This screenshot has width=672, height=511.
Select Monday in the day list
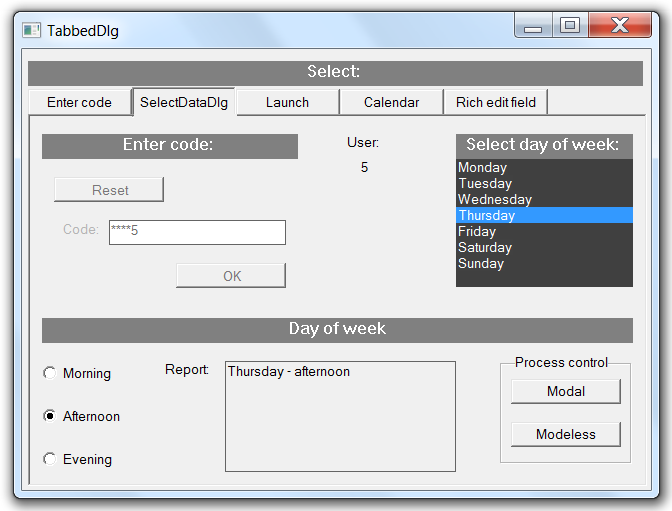544,167
